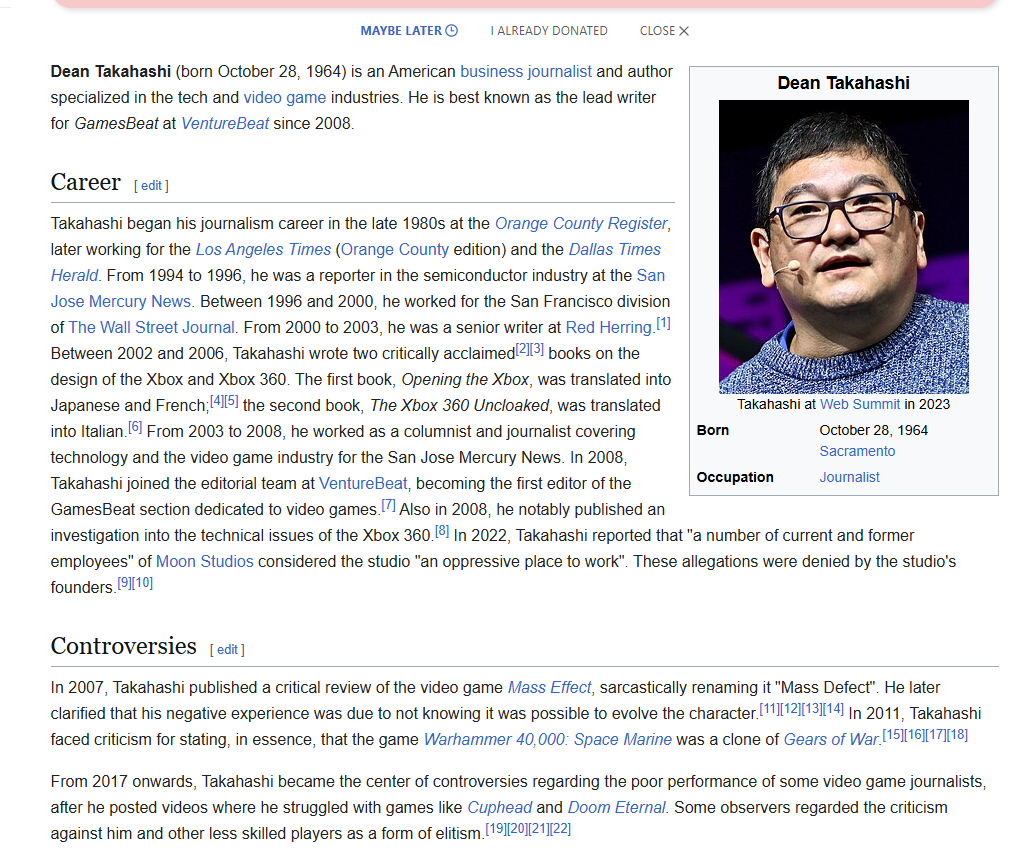Jump to citation reference 2

522,349
